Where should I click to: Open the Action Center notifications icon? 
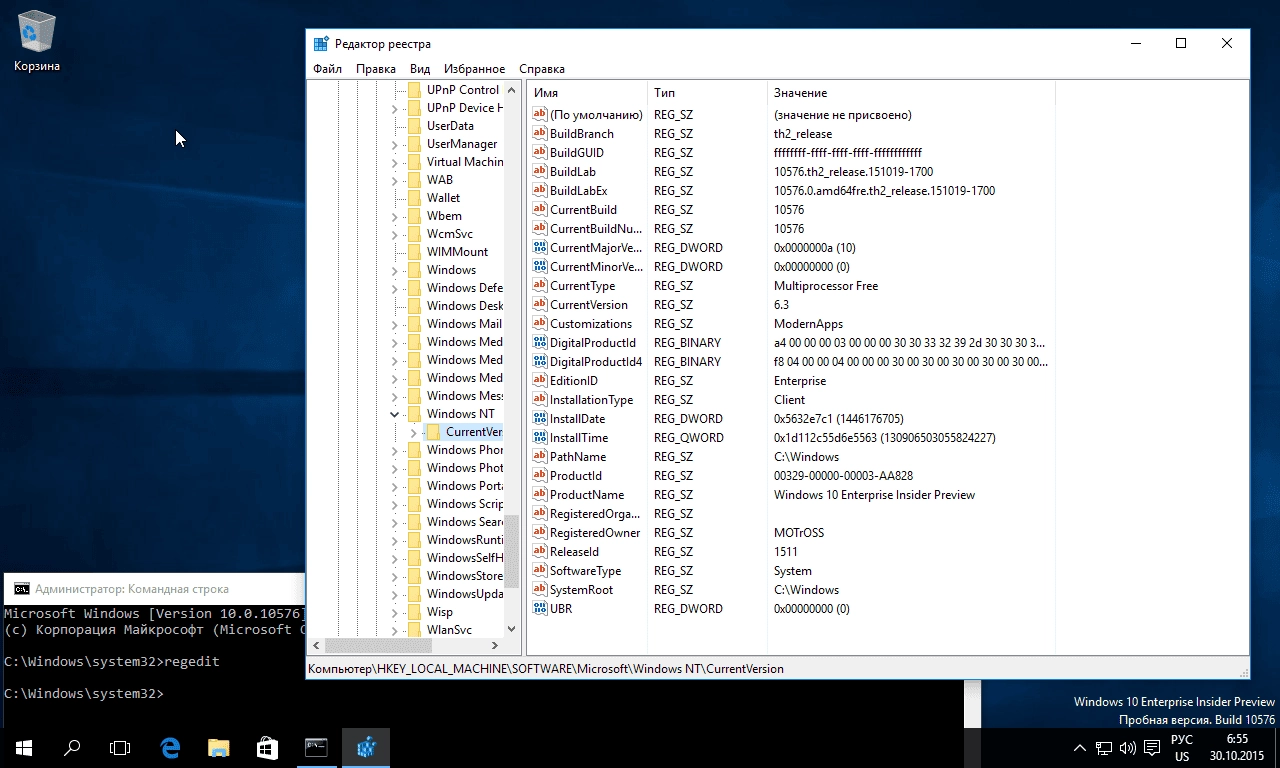click(x=1152, y=748)
